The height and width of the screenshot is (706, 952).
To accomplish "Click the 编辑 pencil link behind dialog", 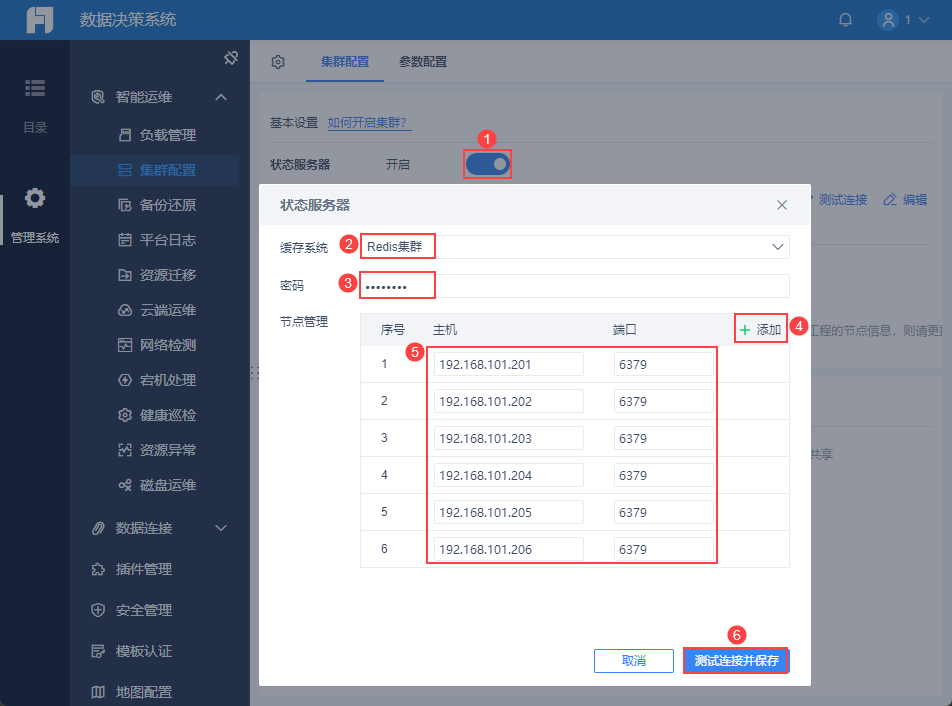I will [x=905, y=200].
